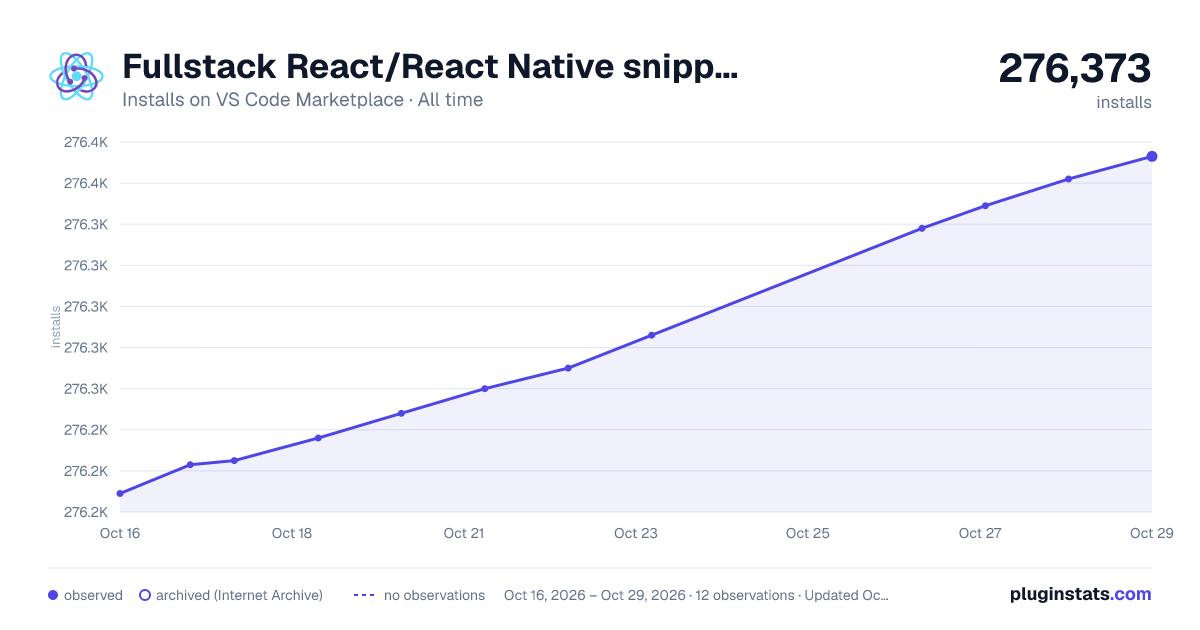Click the first data point at Oct 16
1200x630 pixels.
click(120, 493)
